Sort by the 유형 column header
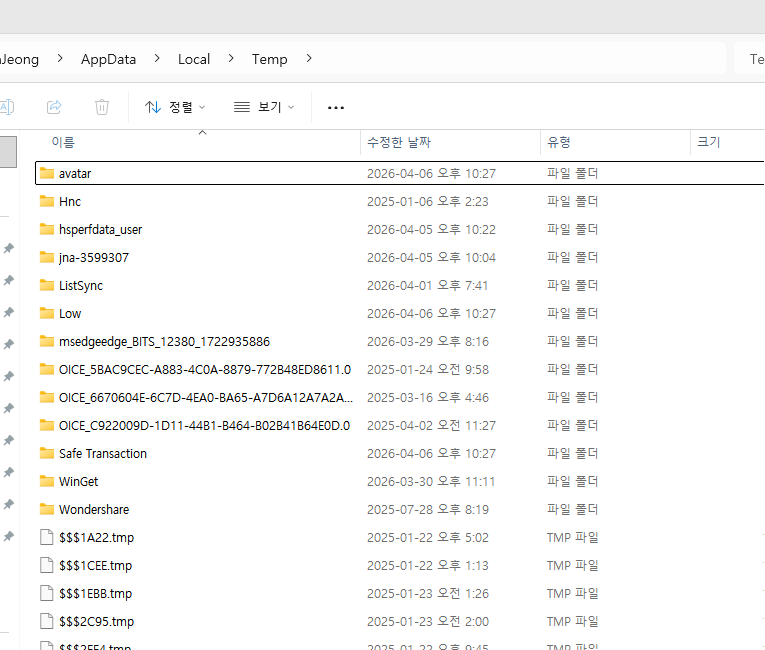Image resolution: width=765 pixels, height=650 pixels. point(559,142)
